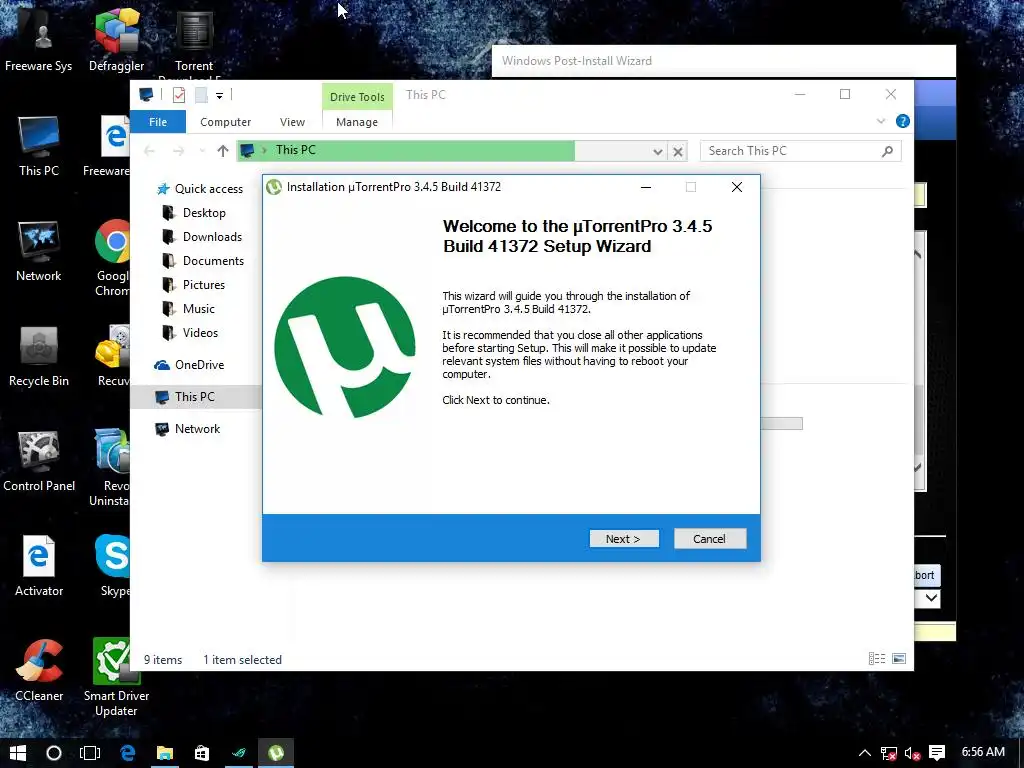Switch to the Computer ribbon tab
1024x768 pixels.
(225, 122)
